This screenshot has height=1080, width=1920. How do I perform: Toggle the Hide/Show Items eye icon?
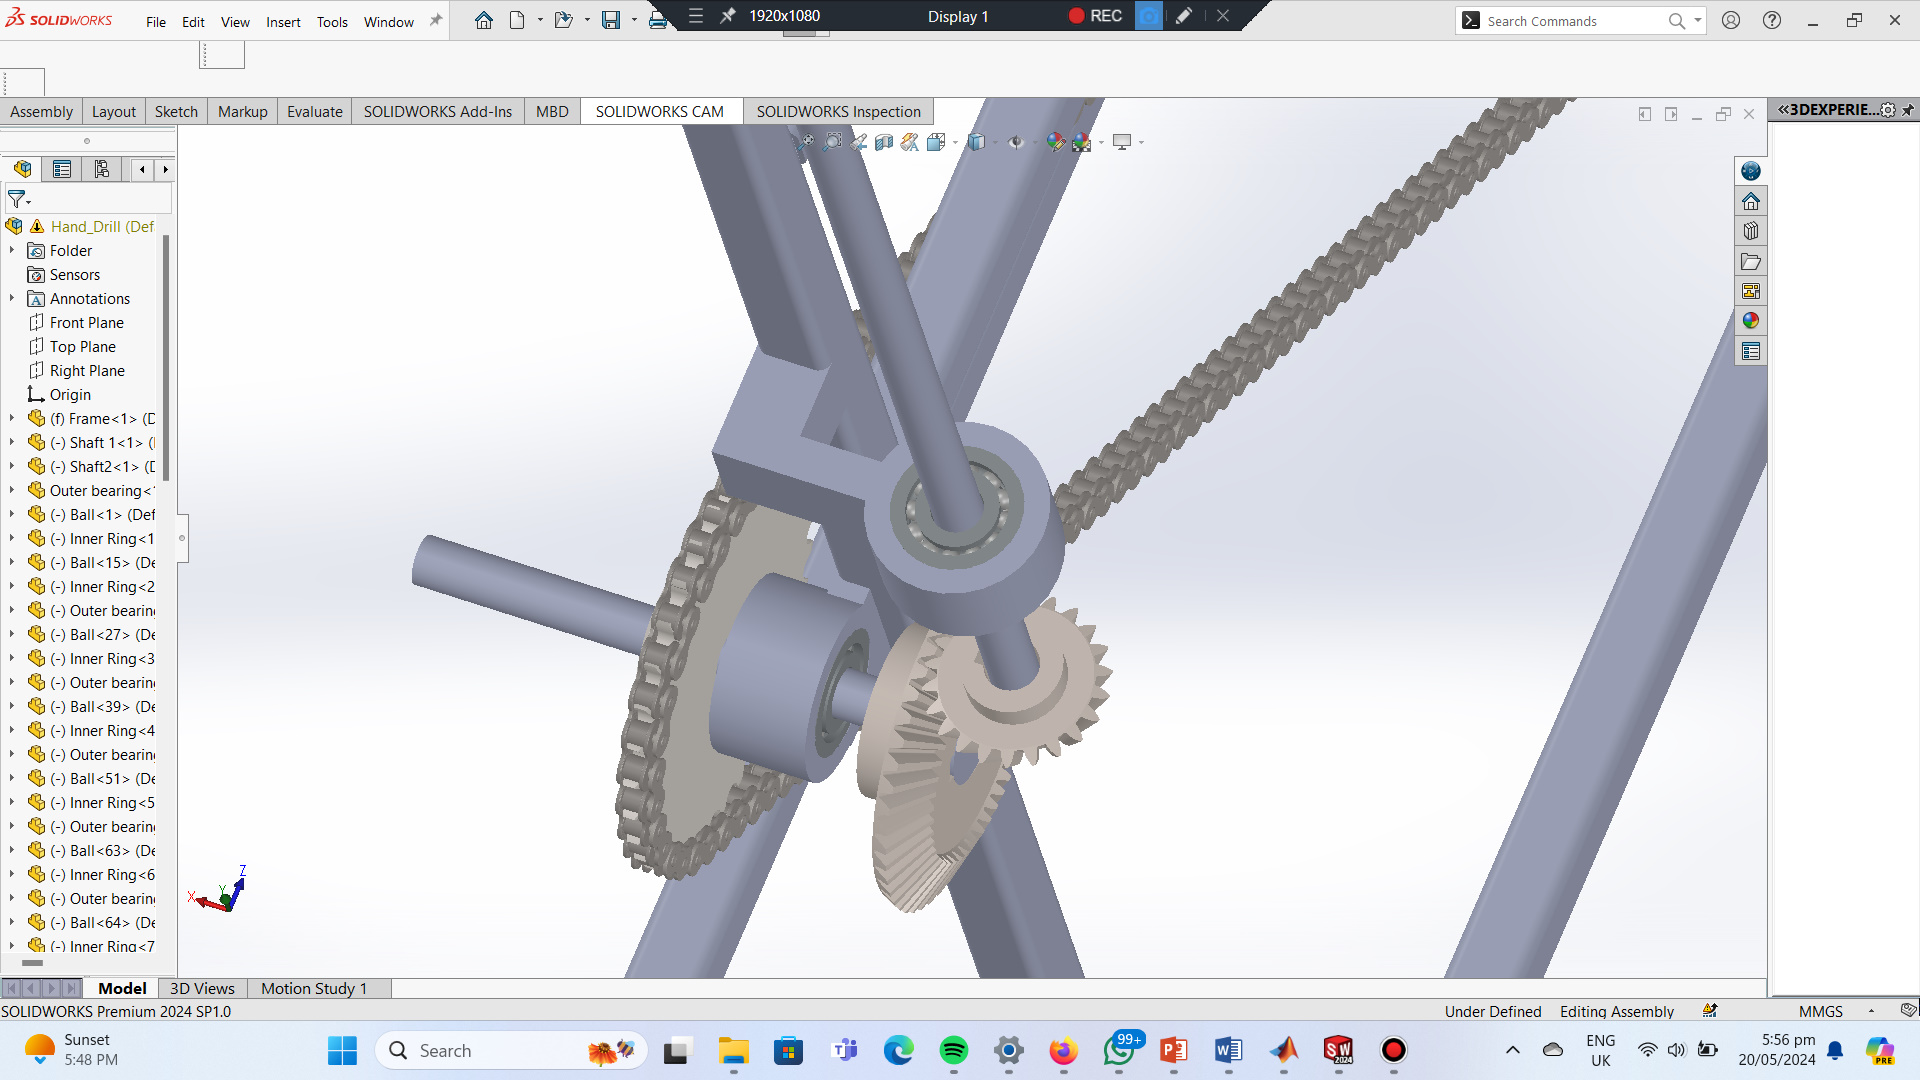tap(1016, 142)
